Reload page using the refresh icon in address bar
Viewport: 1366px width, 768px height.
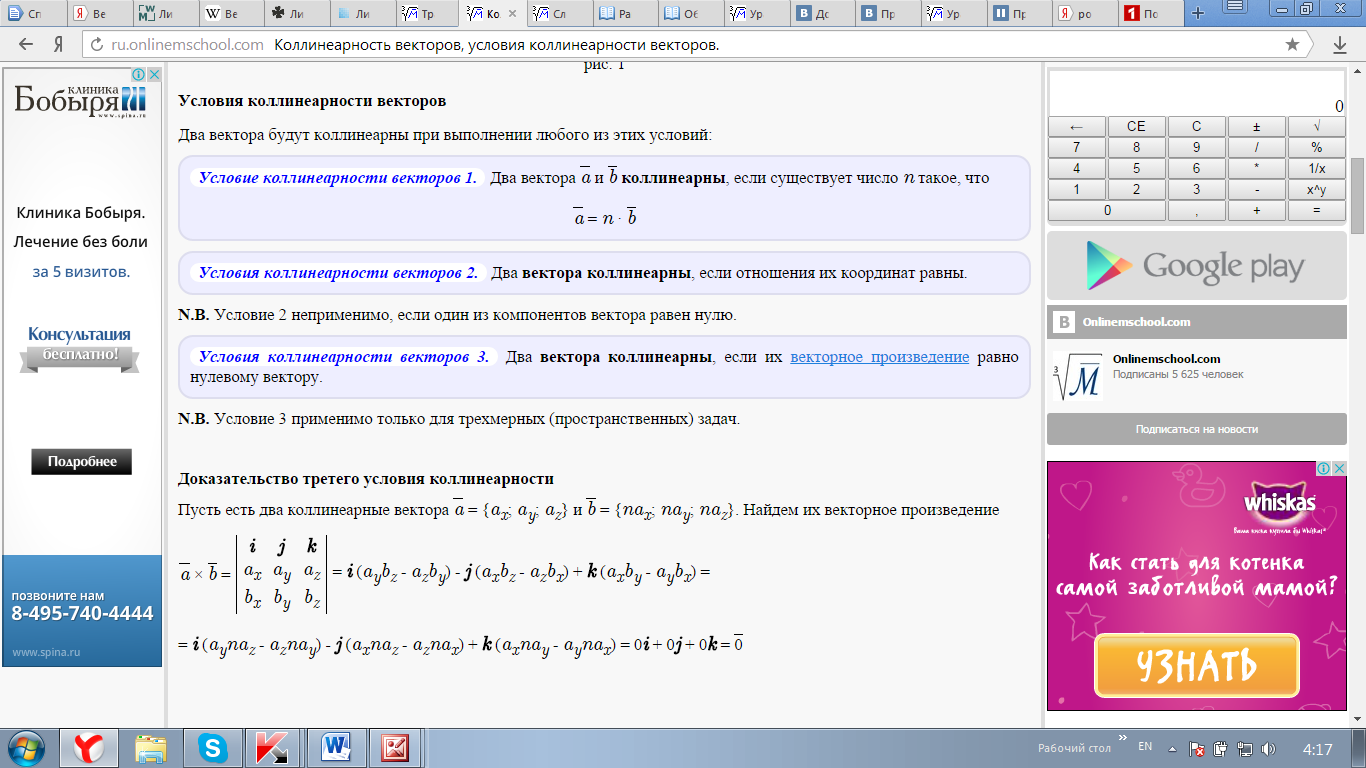(x=97, y=45)
